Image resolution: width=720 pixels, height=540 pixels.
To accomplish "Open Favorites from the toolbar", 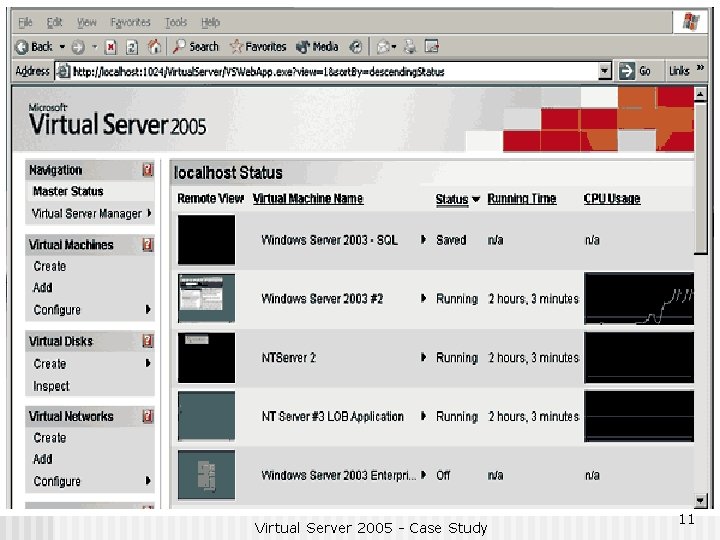I will point(258,46).
